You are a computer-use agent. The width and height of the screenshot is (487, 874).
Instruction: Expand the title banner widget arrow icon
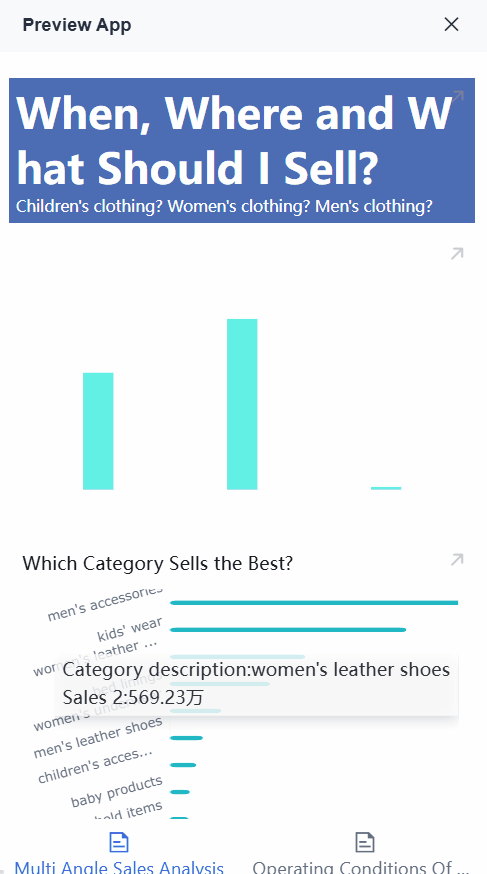(457, 96)
